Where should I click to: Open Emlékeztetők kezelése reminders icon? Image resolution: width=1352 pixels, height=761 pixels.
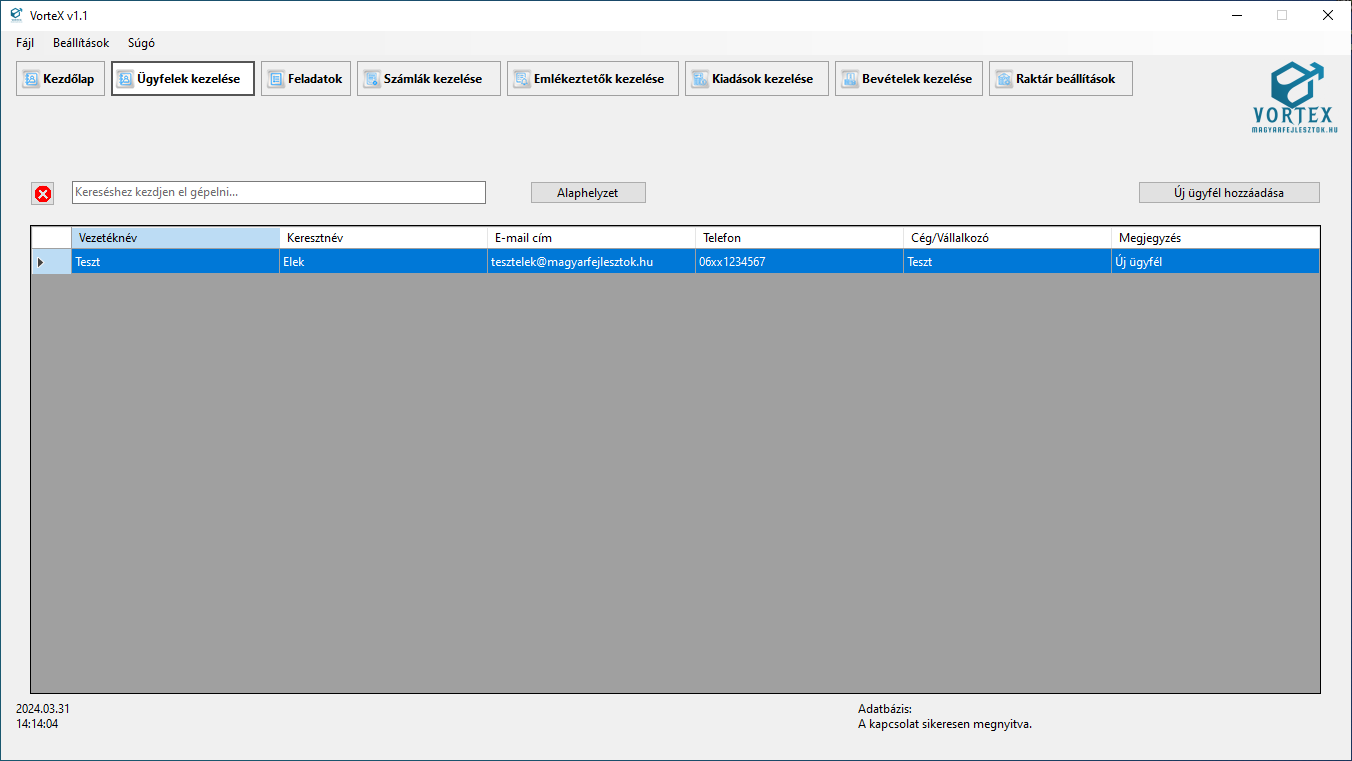click(x=522, y=79)
